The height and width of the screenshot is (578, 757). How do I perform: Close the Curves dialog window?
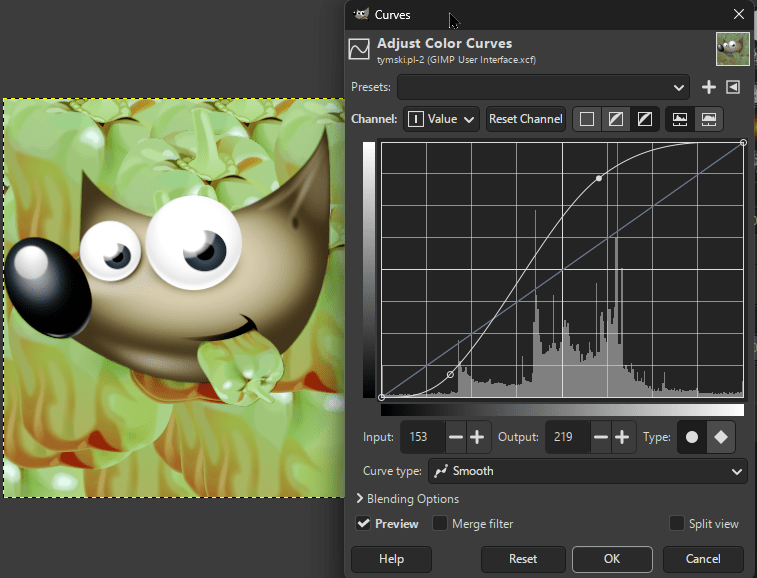click(739, 14)
